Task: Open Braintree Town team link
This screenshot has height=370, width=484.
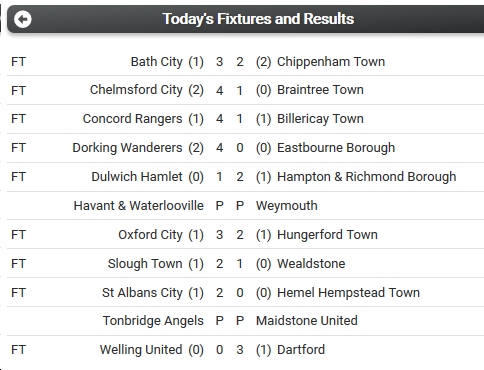Action: (x=320, y=90)
